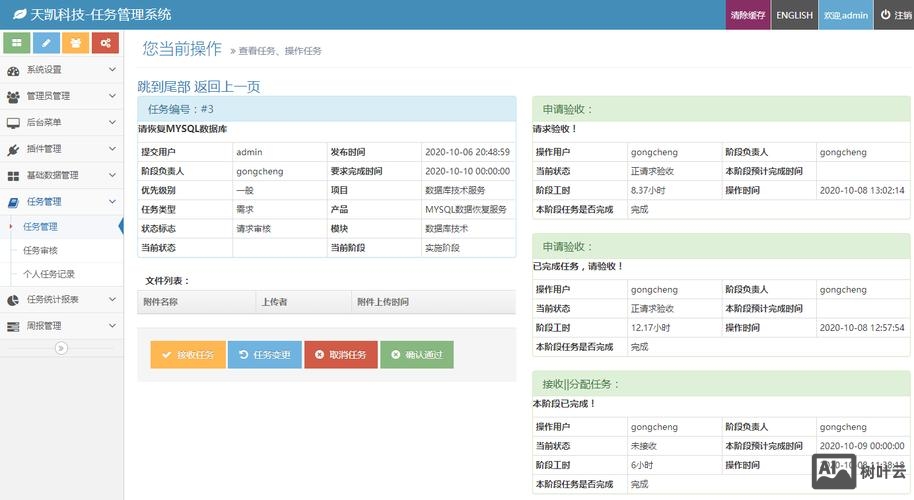Screen dimensions: 914x500
Task: Click the grid icon beside 基础数据管理
Action: 13,176
